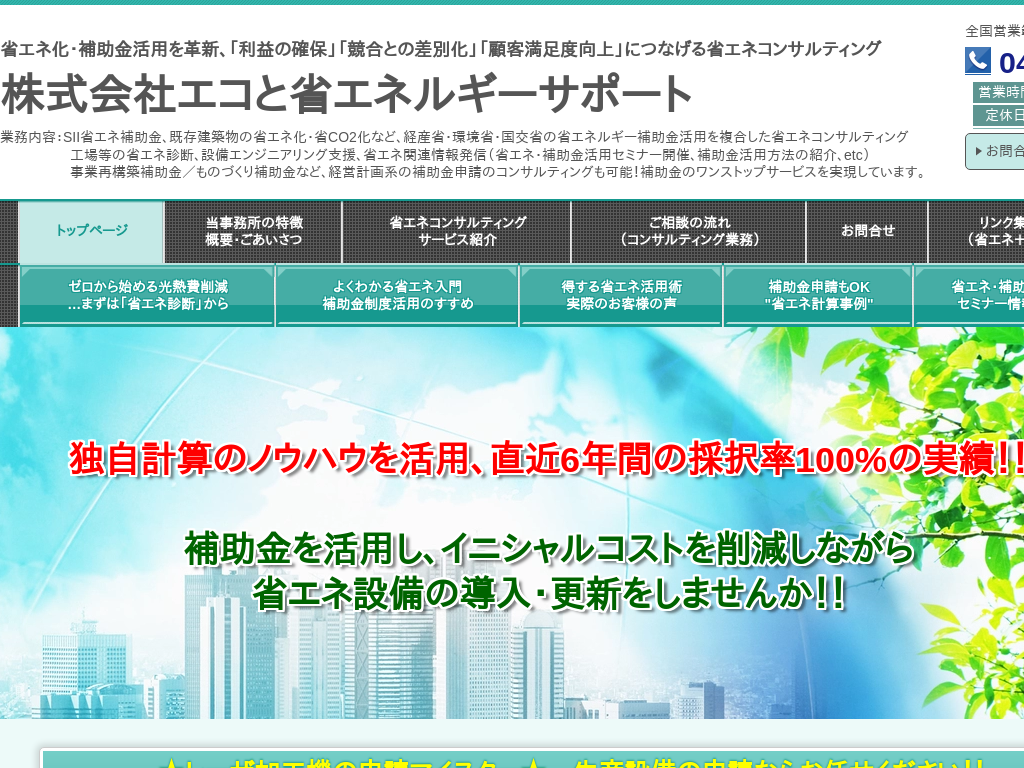Click the company name 株式会社エコと省エネルギーサポート heading
This screenshot has width=1024, height=768.
coord(346,95)
